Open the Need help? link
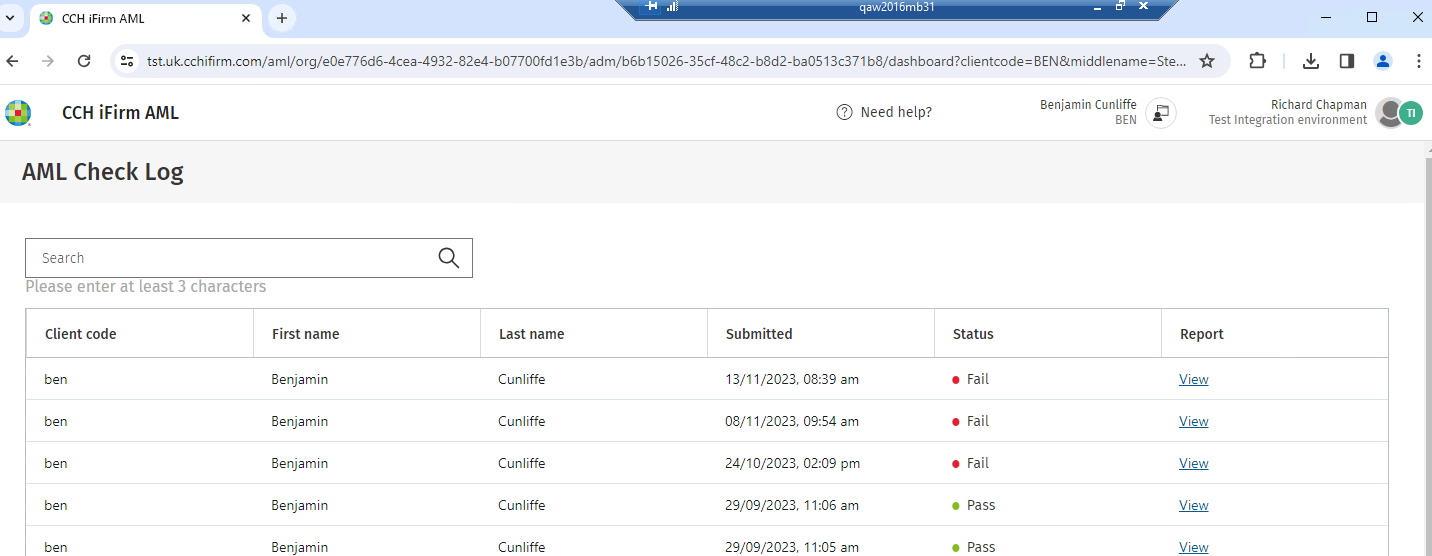 [884, 112]
